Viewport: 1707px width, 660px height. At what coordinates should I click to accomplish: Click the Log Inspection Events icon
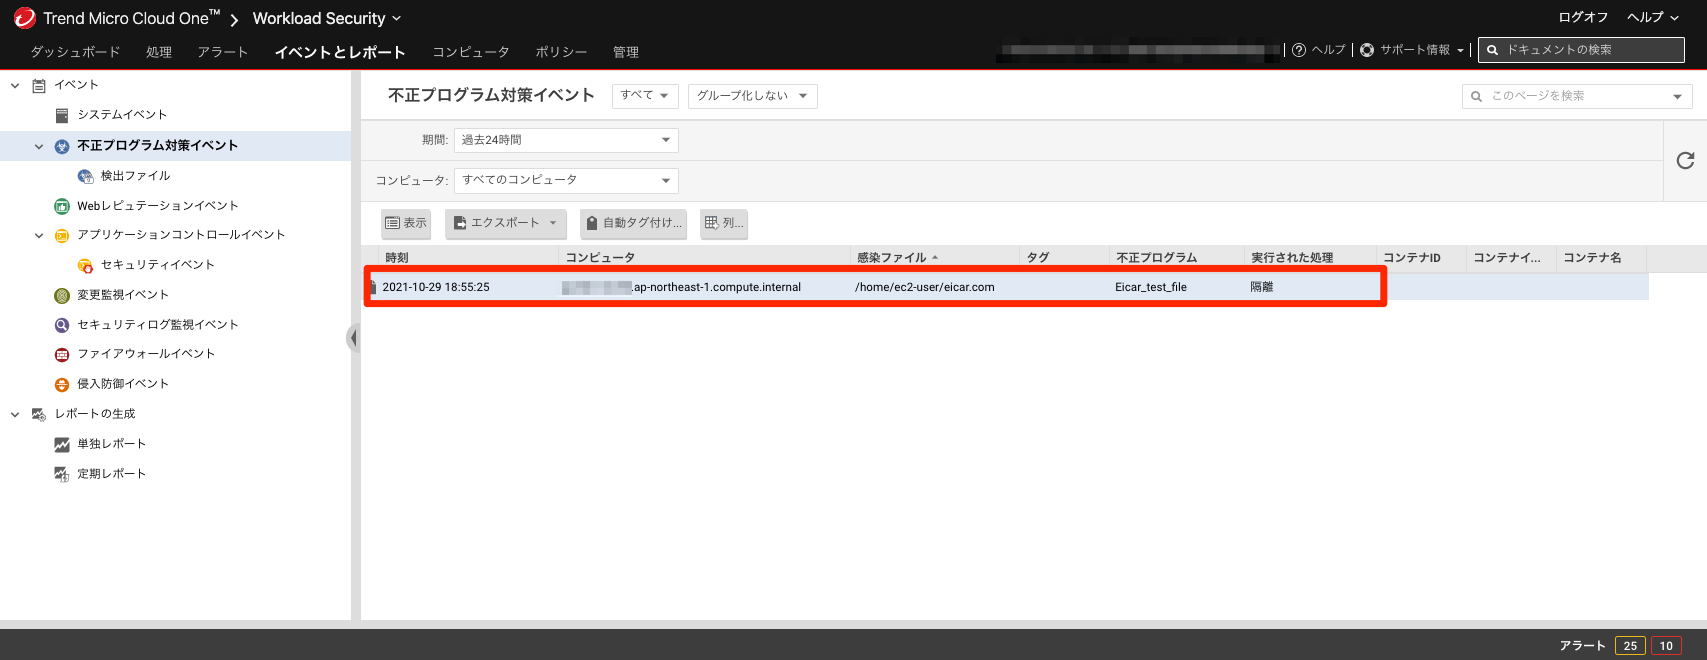[x=62, y=325]
